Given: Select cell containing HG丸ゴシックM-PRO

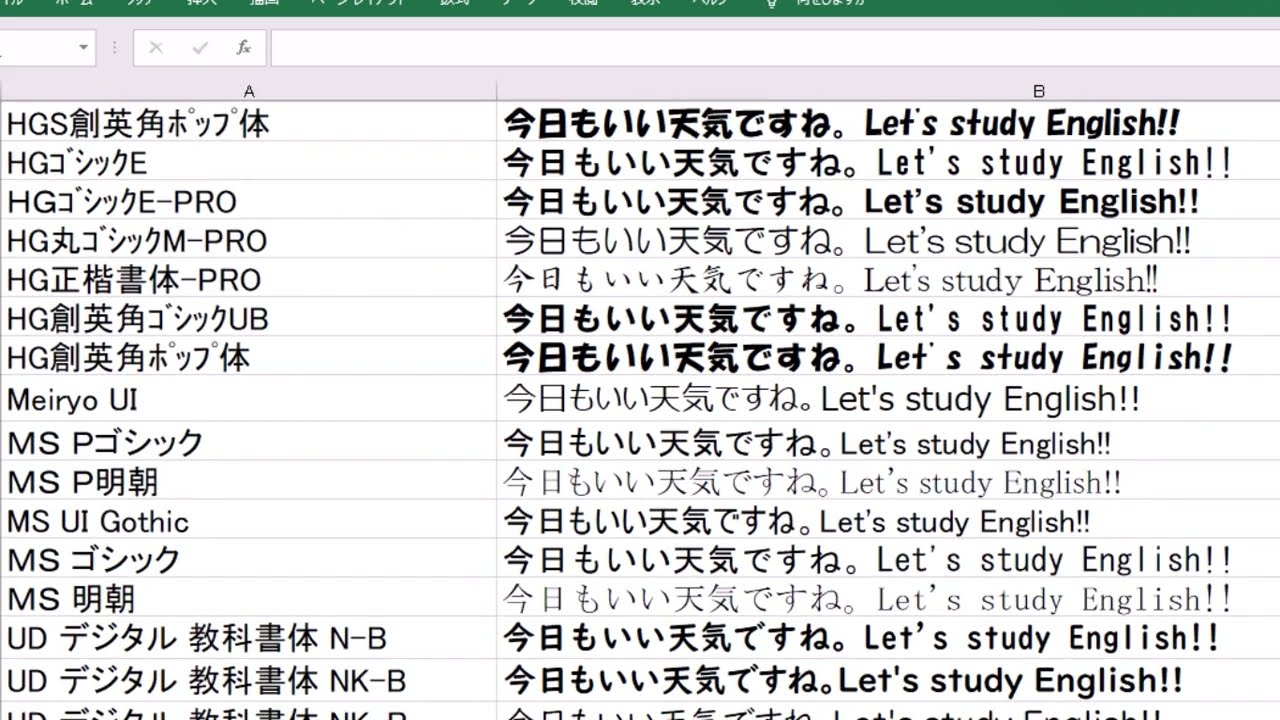Looking at the screenshot, I should click(x=248, y=240).
